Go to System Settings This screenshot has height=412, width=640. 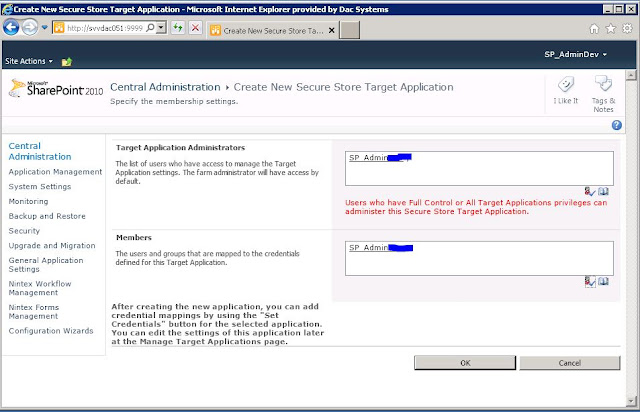pos(40,187)
